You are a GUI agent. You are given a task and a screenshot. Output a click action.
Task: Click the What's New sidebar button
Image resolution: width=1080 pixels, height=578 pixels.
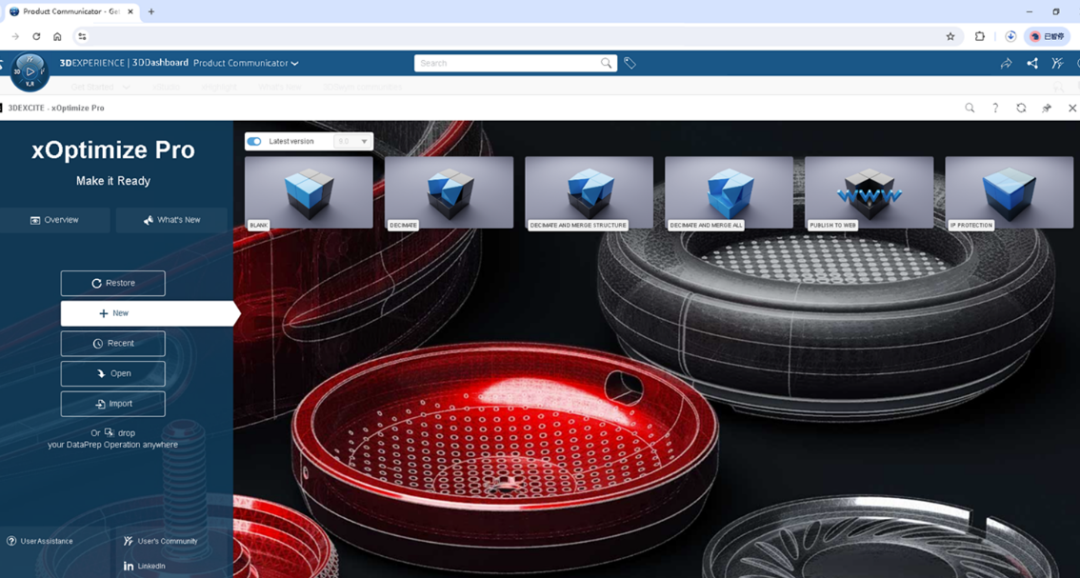172,220
